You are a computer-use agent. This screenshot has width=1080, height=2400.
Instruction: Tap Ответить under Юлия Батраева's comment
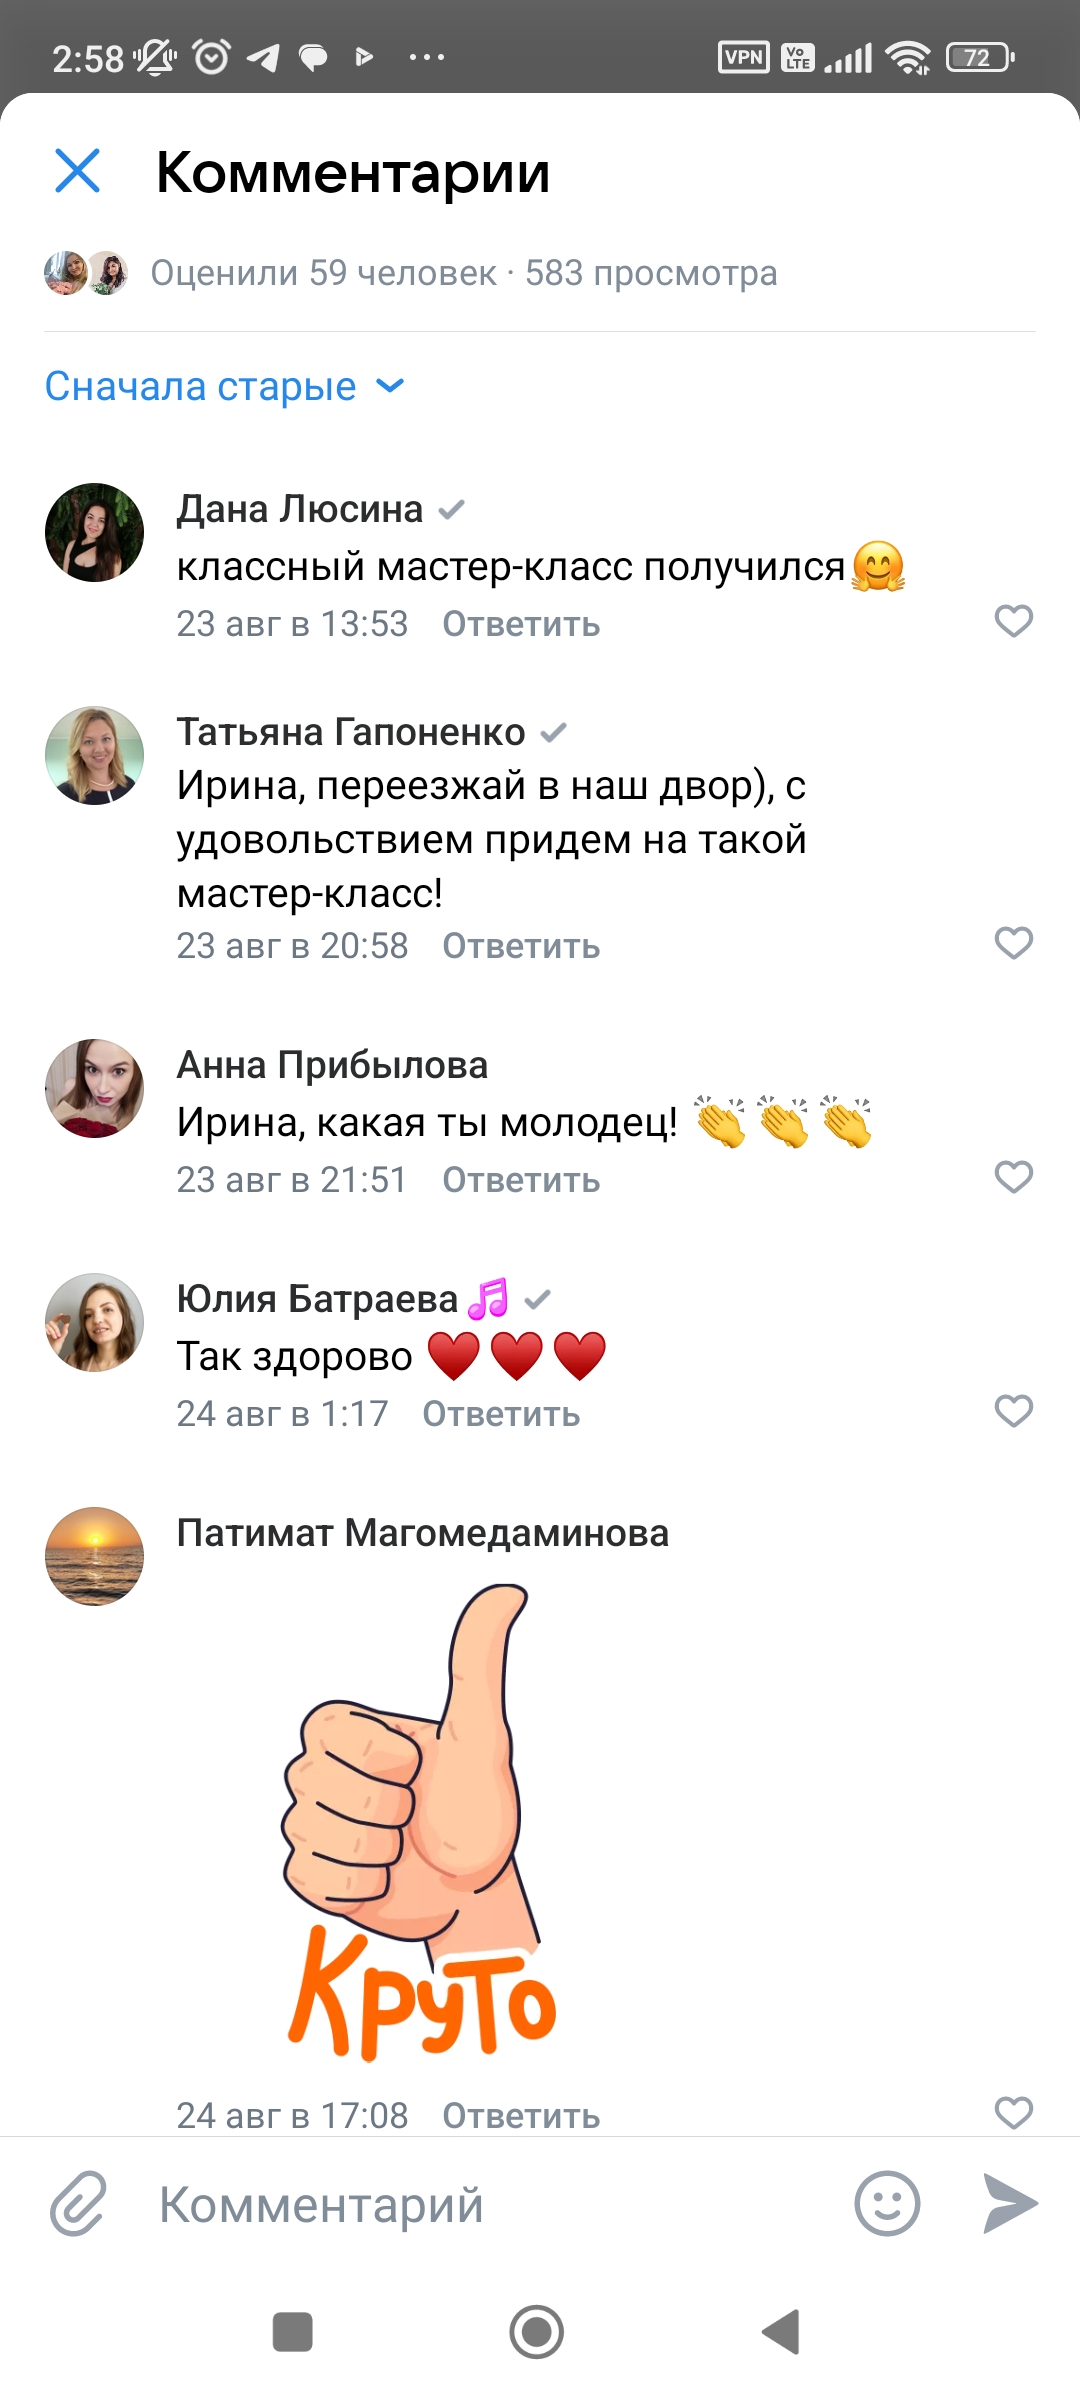[501, 1414]
